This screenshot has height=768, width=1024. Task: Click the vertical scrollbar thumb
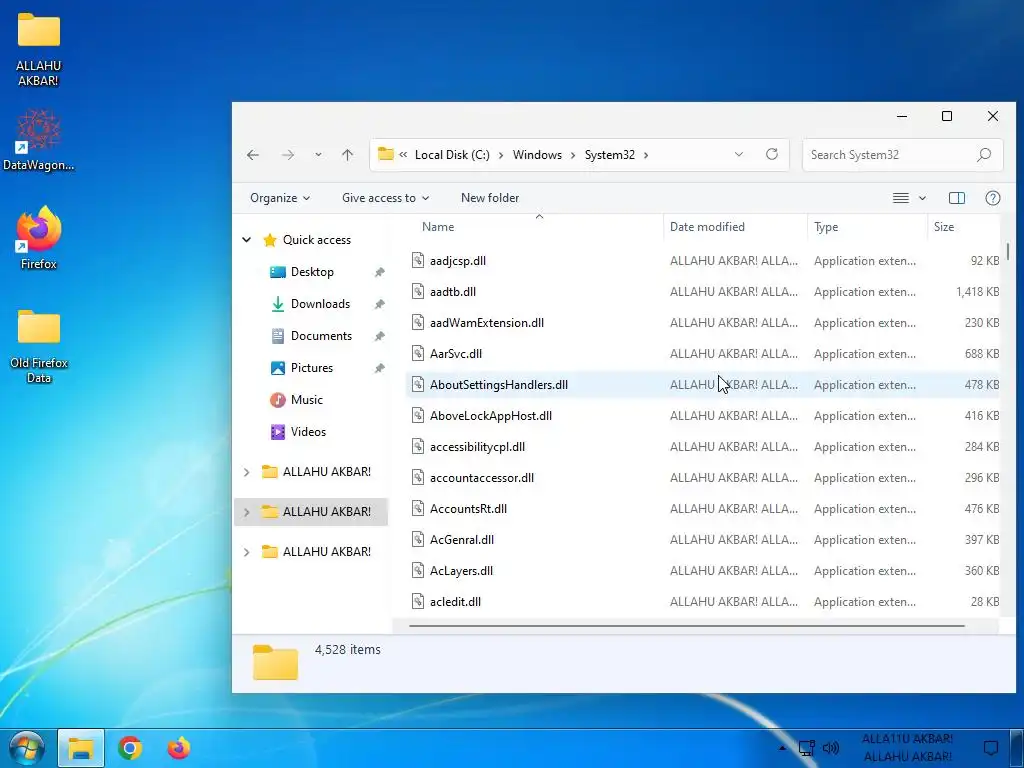click(1008, 251)
